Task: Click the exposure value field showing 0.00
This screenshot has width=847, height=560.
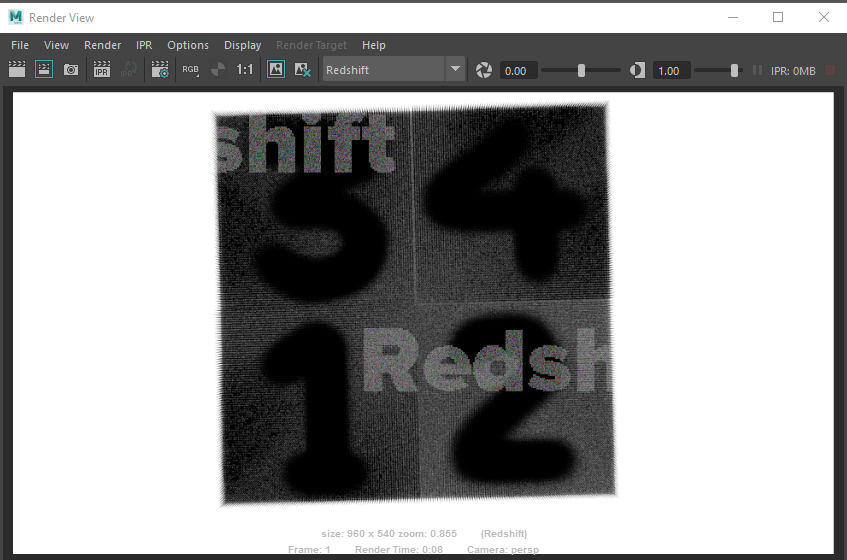Action: pos(518,71)
